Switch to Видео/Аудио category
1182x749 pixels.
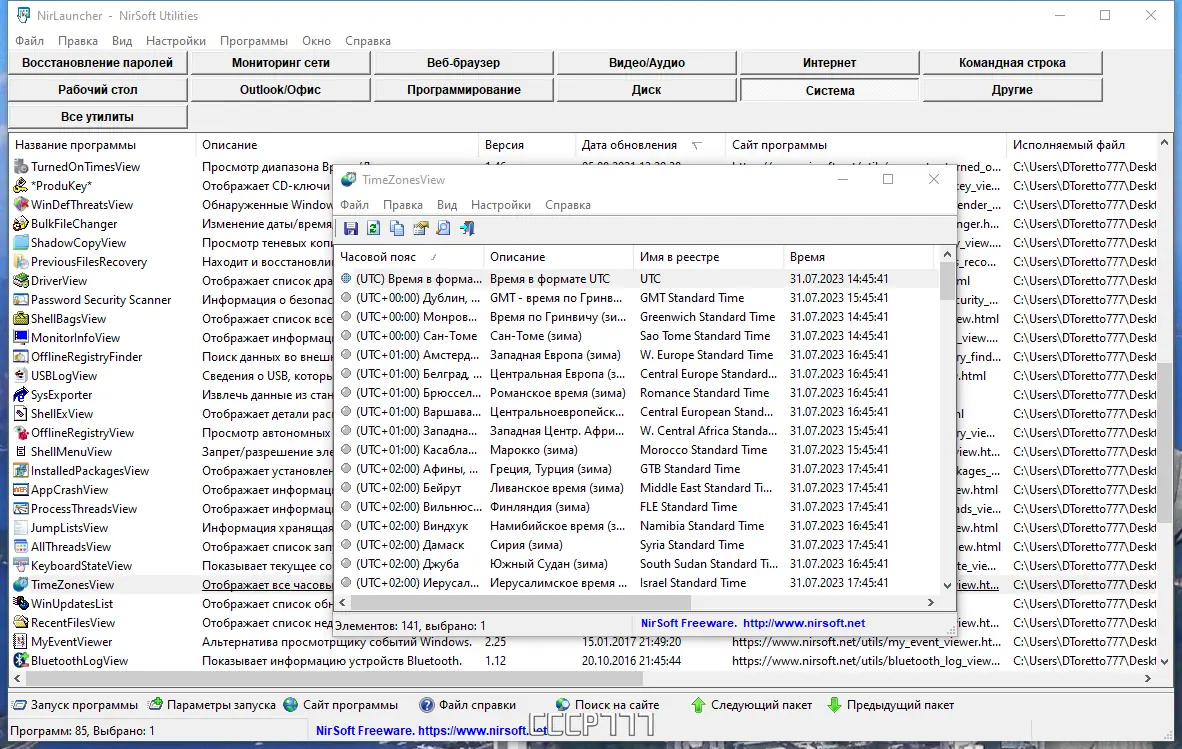tap(647, 63)
